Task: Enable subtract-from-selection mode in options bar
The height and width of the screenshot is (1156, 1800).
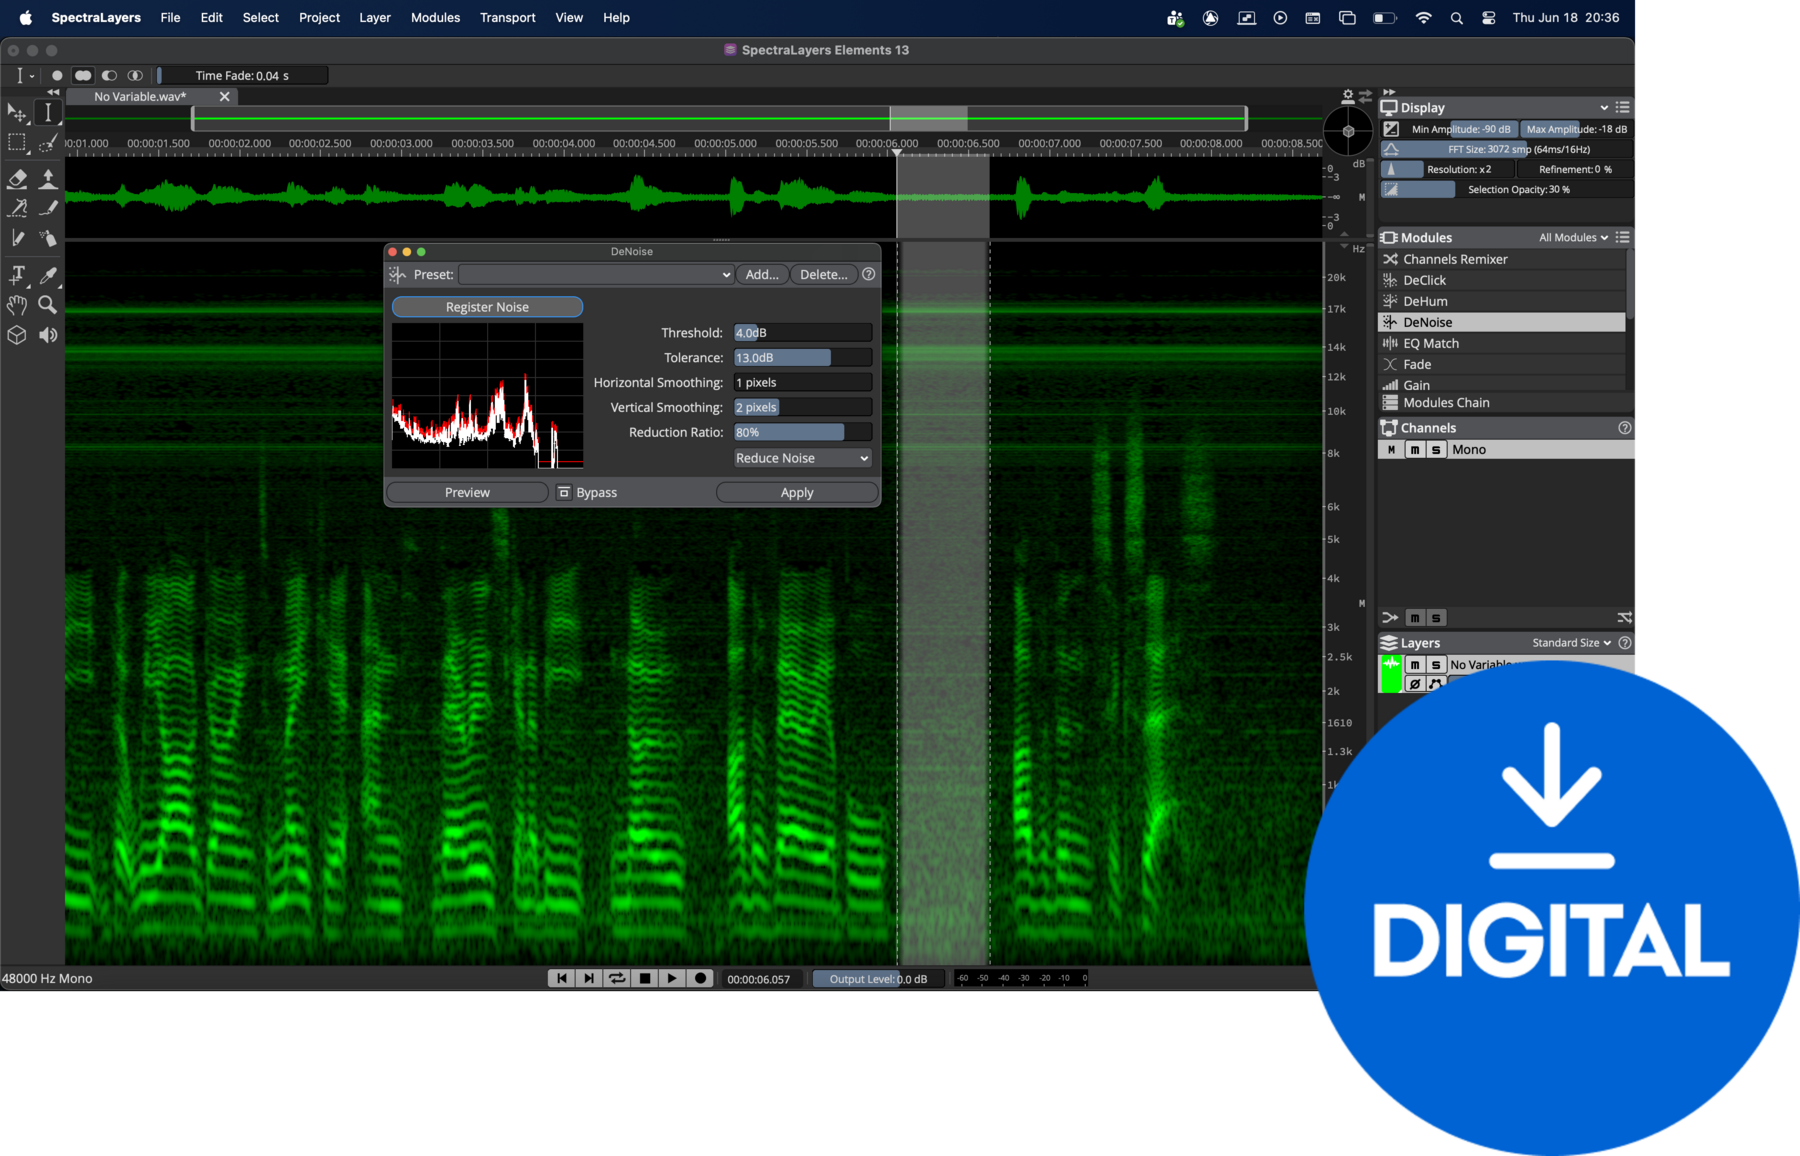Action: 109,75
